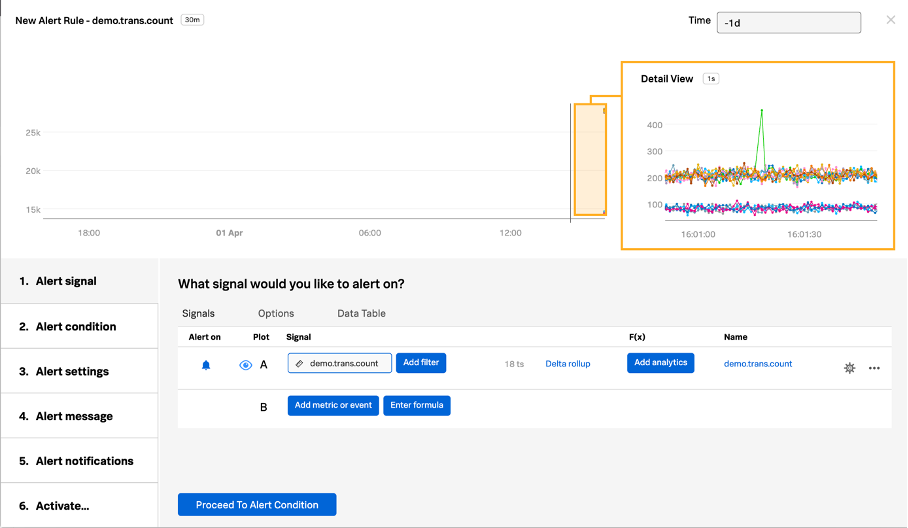908x528 pixels.
Task: Click the 30m resolution badge
Action: [192, 20]
